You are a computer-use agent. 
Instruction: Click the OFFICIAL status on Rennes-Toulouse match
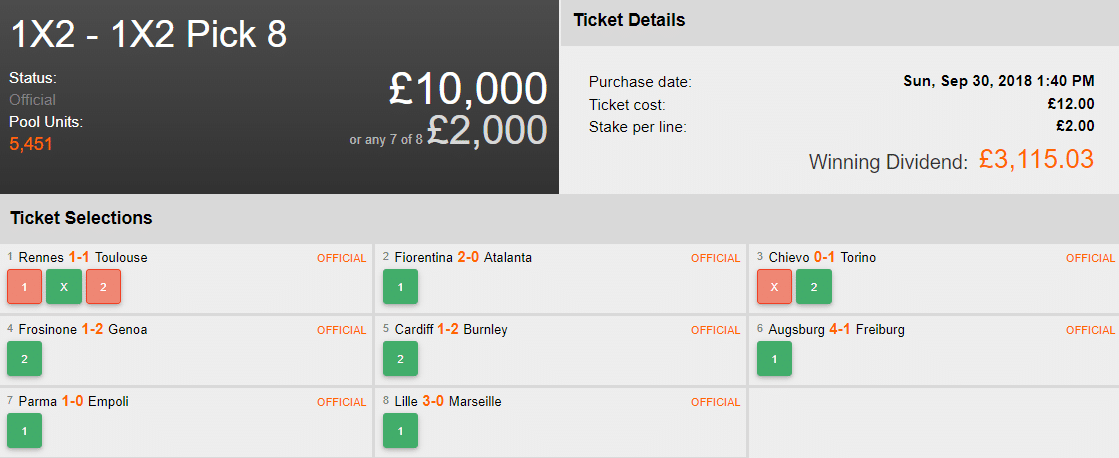342,258
